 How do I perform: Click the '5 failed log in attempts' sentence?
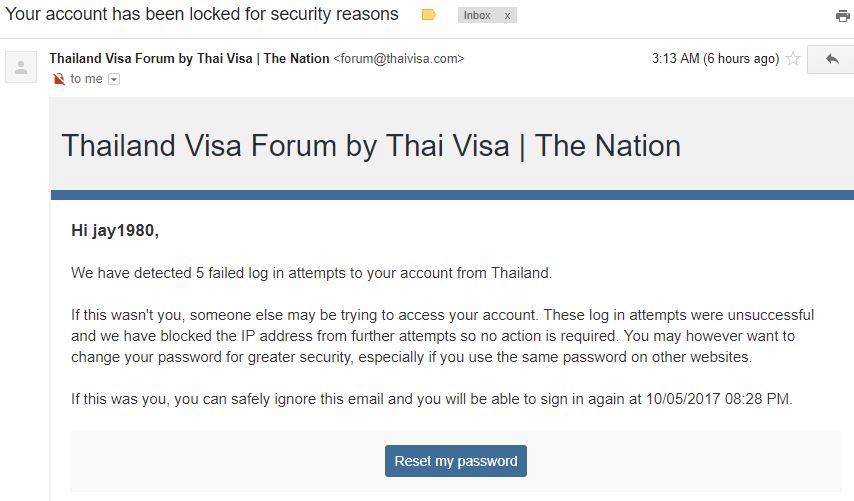pyautogui.click(x=312, y=273)
